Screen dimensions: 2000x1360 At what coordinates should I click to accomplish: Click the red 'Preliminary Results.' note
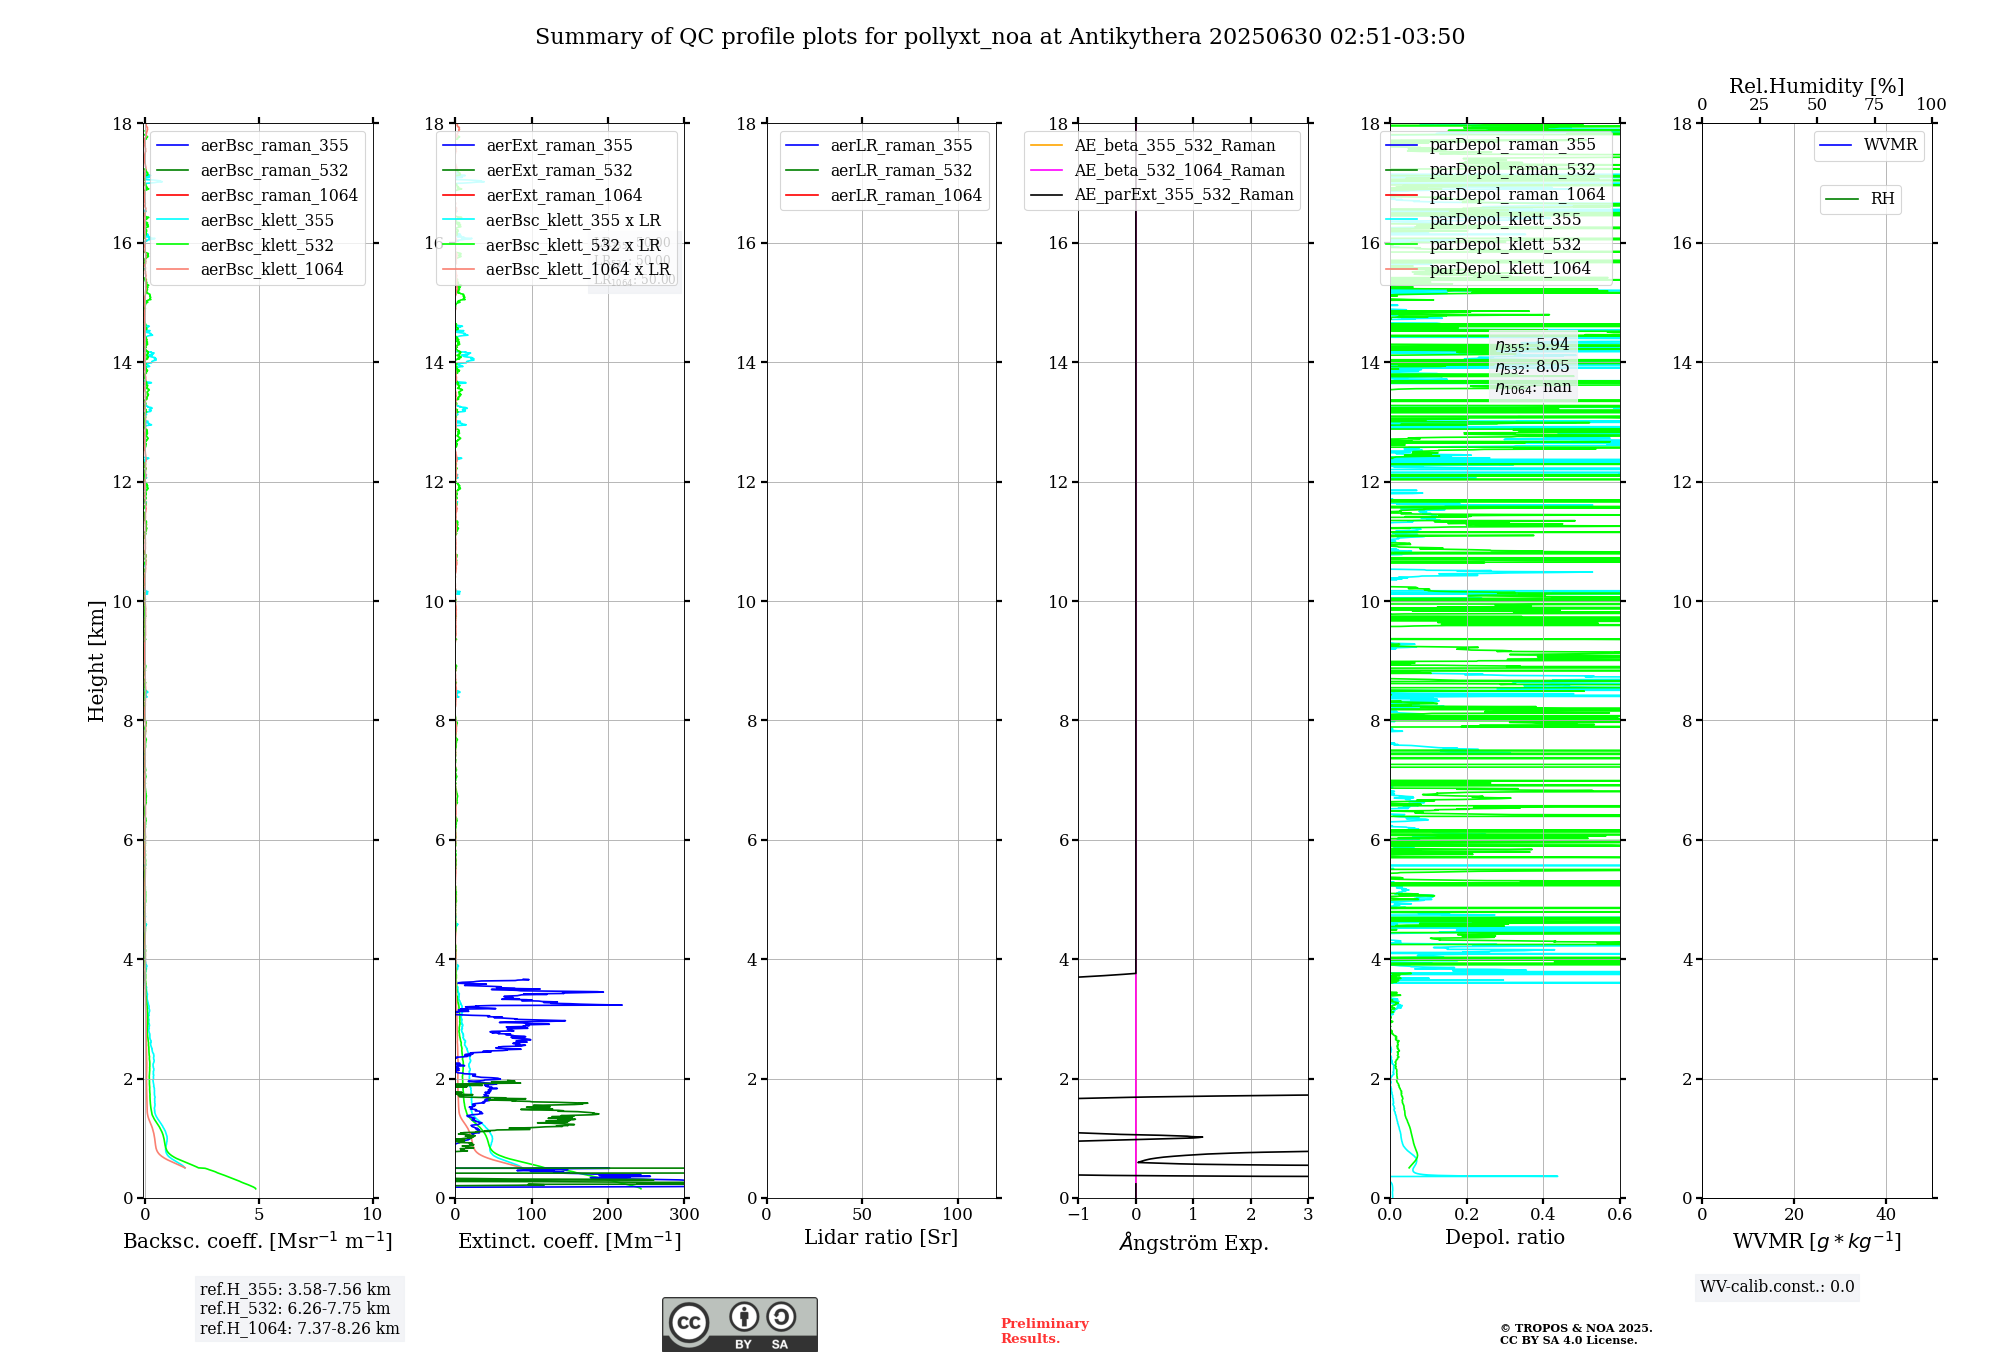point(1045,1331)
